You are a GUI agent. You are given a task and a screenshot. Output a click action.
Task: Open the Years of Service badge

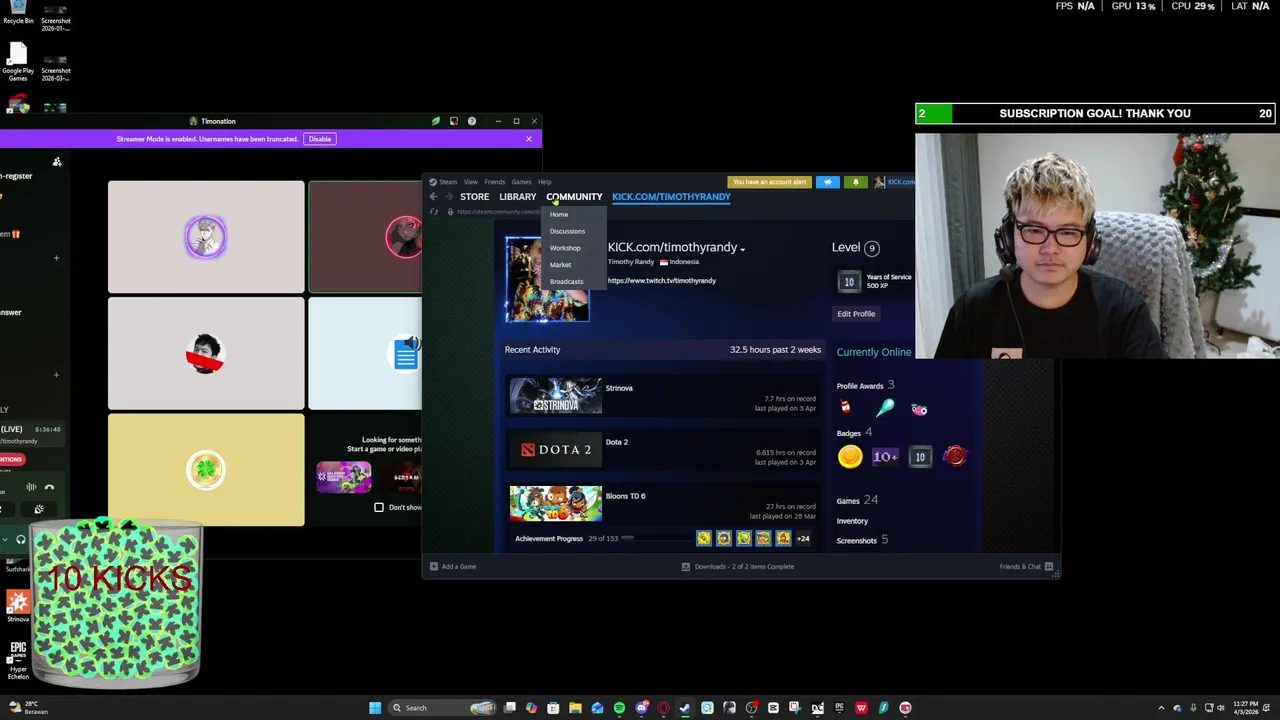coord(849,282)
